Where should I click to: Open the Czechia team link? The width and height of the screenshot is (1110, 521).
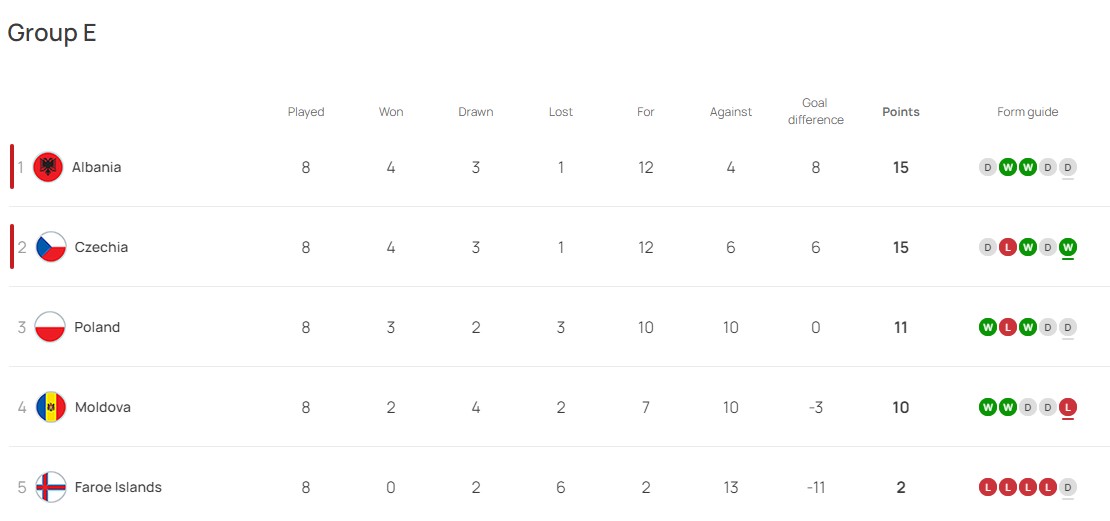coord(101,247)
